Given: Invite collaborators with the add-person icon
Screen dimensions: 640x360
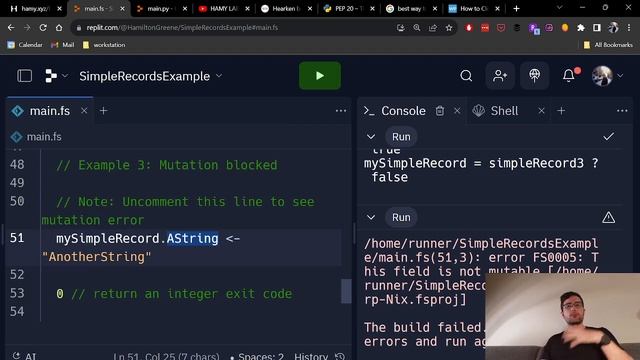Looking at the screenshot, I should click(x=500, y=76).
